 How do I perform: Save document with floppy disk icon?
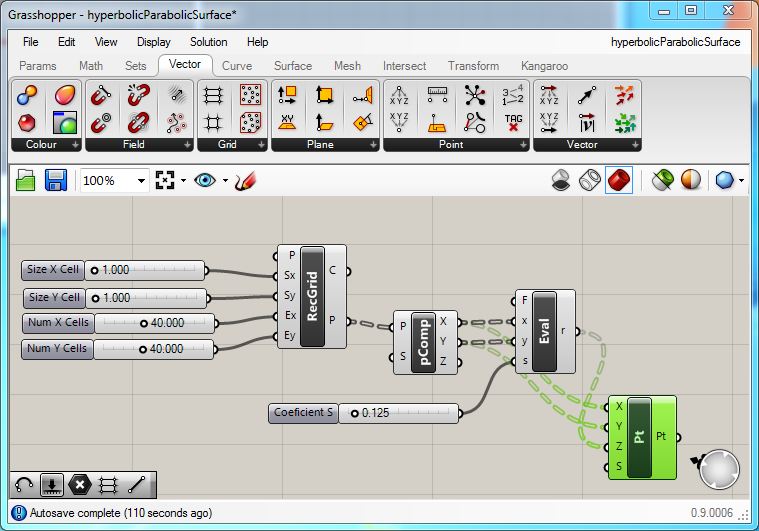pos(56,180)
